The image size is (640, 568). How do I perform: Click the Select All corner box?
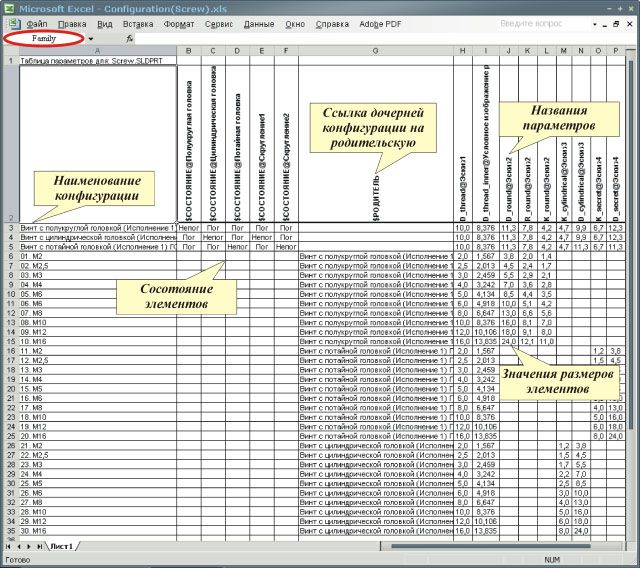tap(11, 51)
